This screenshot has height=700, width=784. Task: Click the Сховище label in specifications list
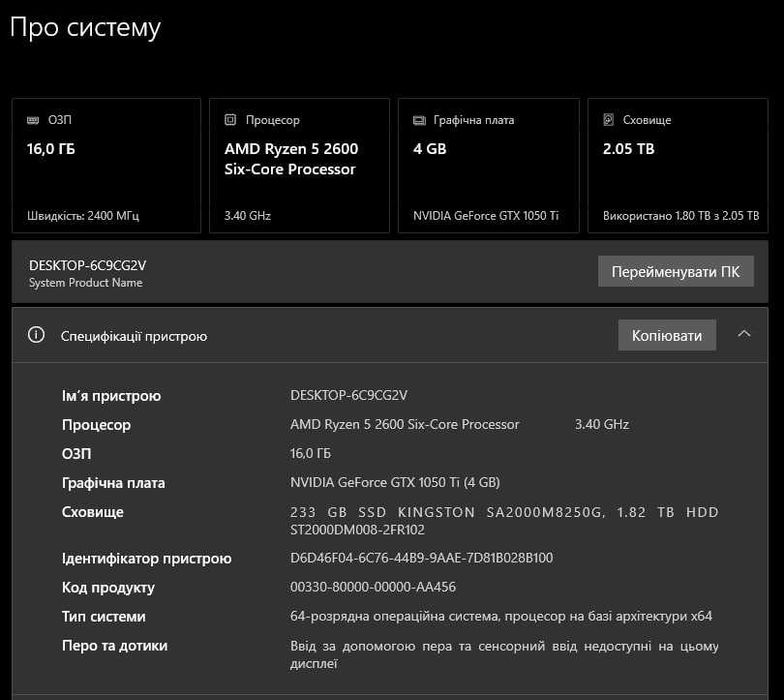point(92,512)
